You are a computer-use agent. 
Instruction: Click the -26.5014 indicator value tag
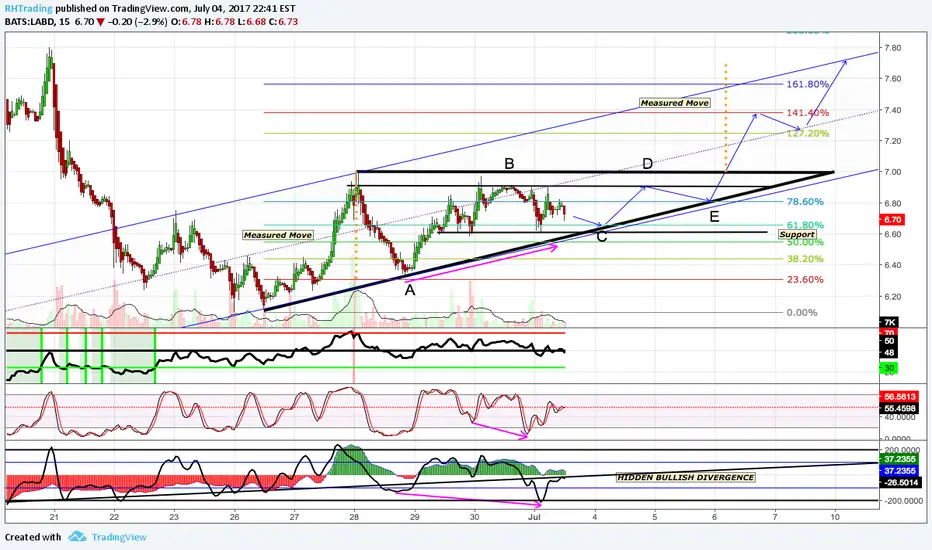pyautogui.click(x=899, y=483)
